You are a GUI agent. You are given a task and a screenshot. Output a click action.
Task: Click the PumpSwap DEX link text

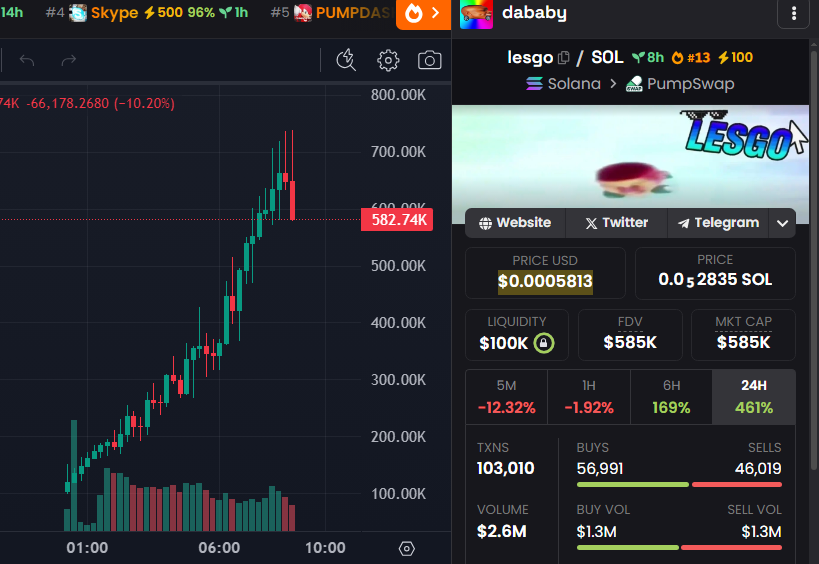691,84
